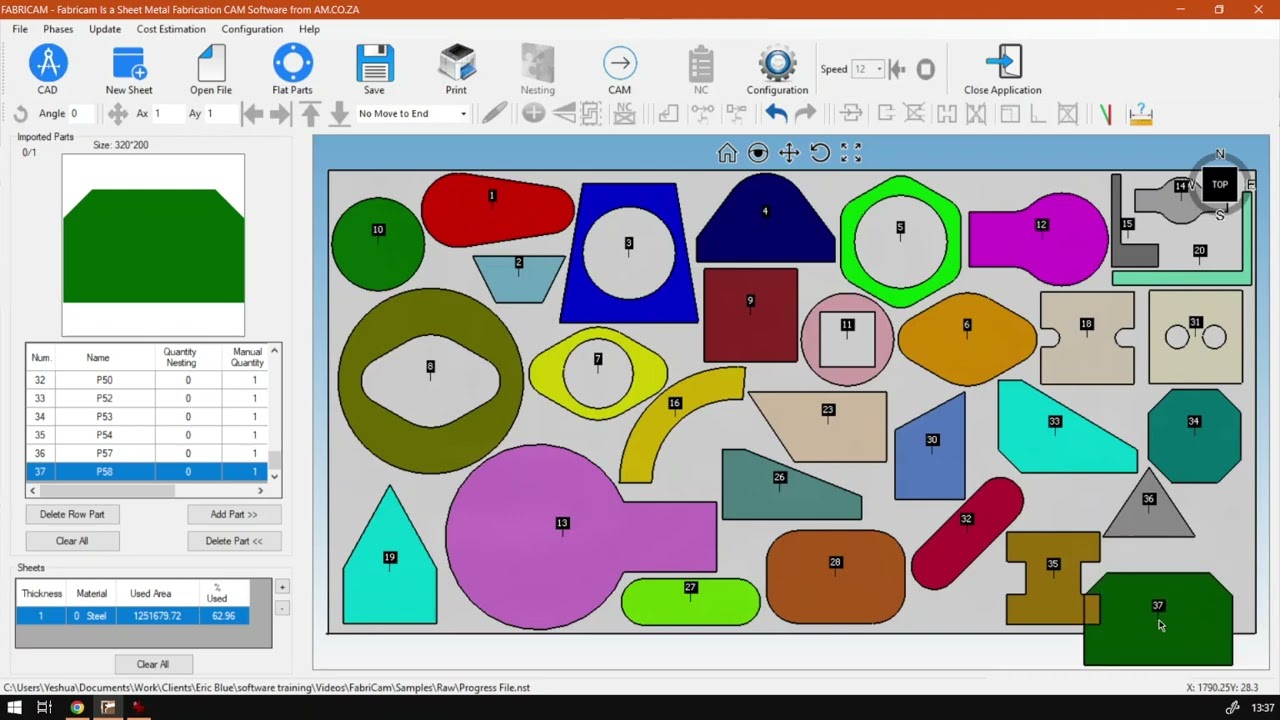Click the pan arrows icon above the sheet
This screenshot has height=720, width=1280.
pyautogui.click(x=789, y=153)
